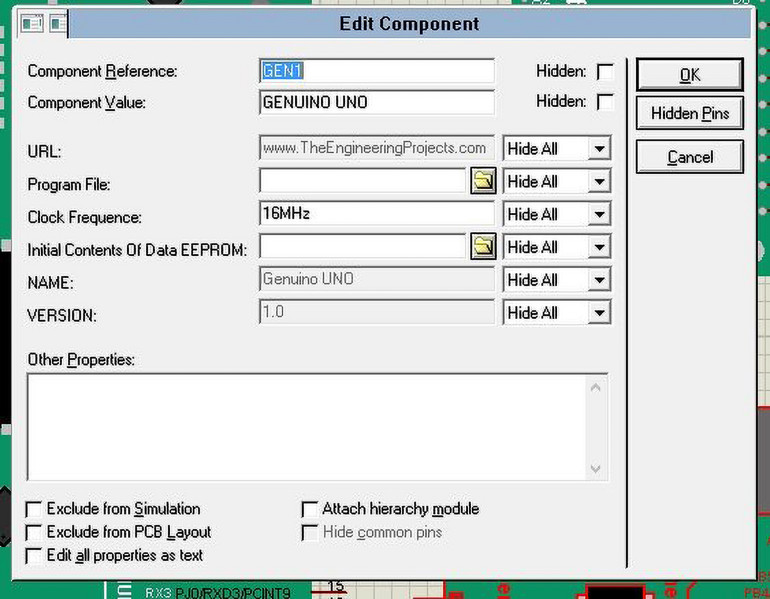This screenshot has width=770, height=599.
Task: Cancel the Edit Component dialog
Action: 689,157
